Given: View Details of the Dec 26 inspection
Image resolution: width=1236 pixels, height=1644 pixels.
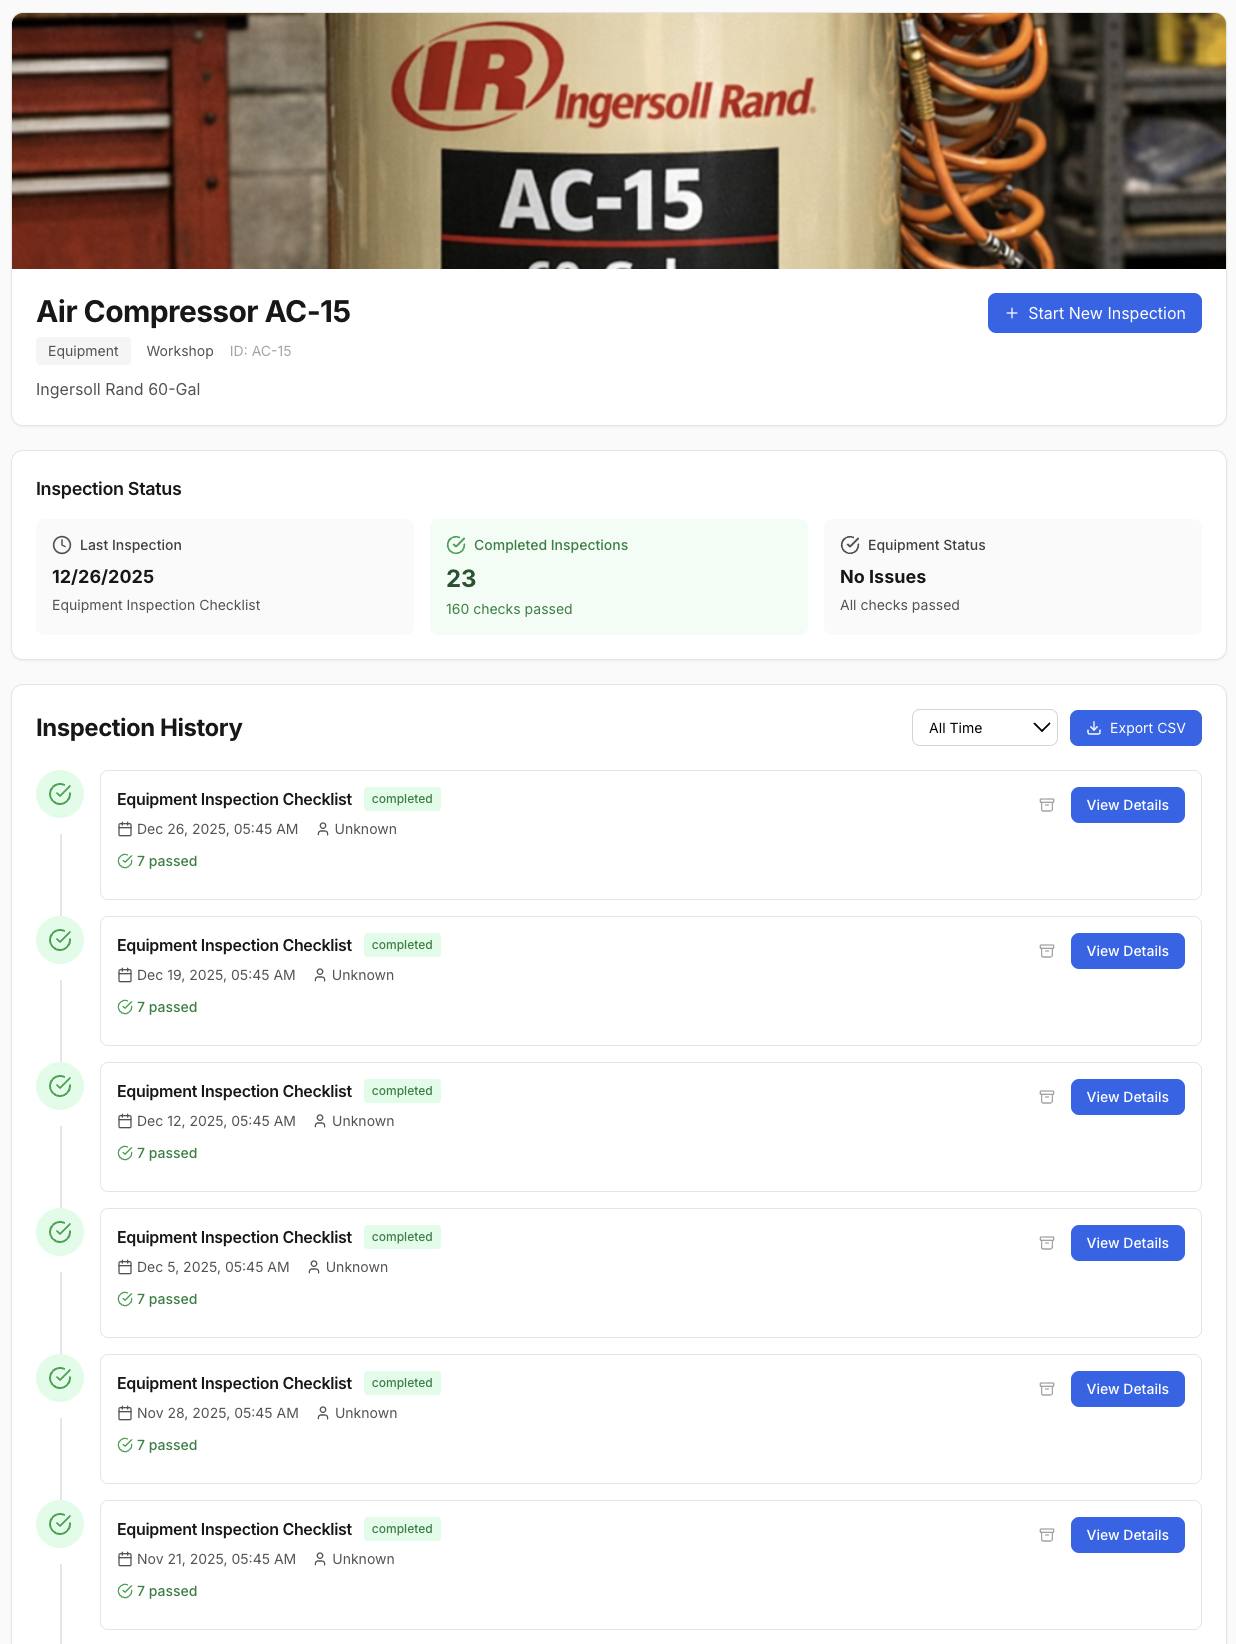Looking at the screenshot, I should (1127, 805).
